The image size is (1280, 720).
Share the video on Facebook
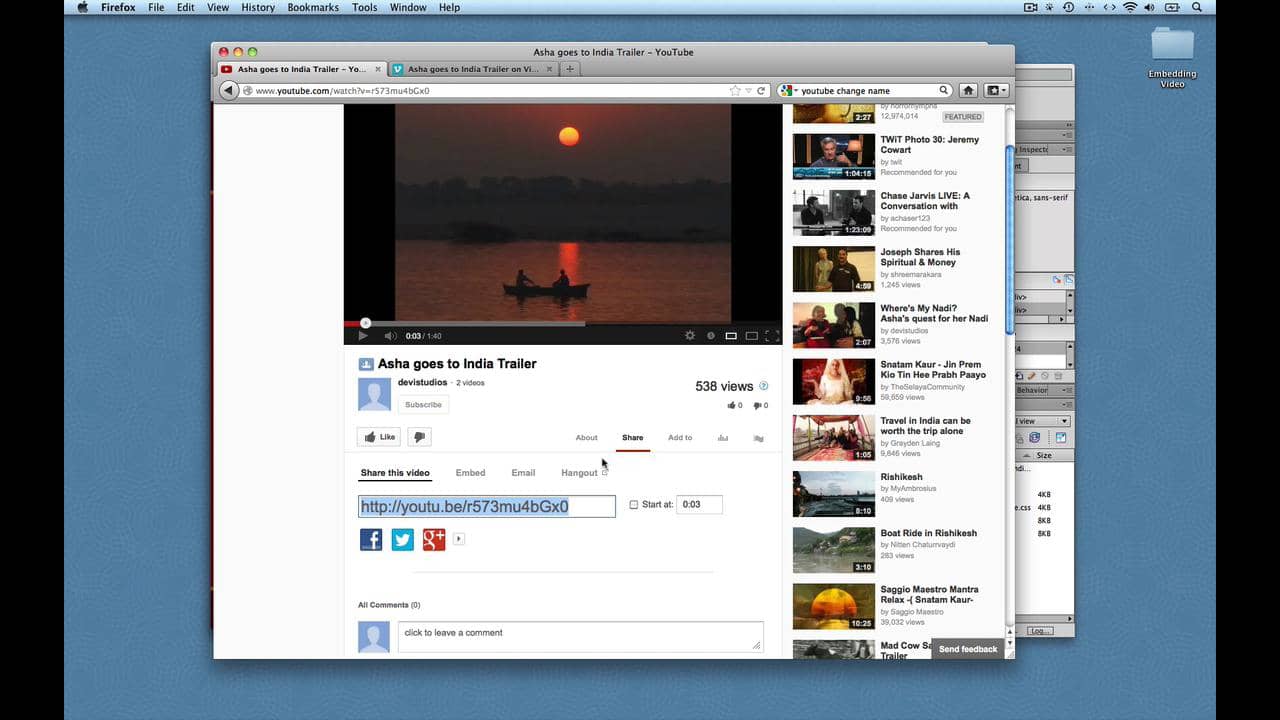click(371, 540)
